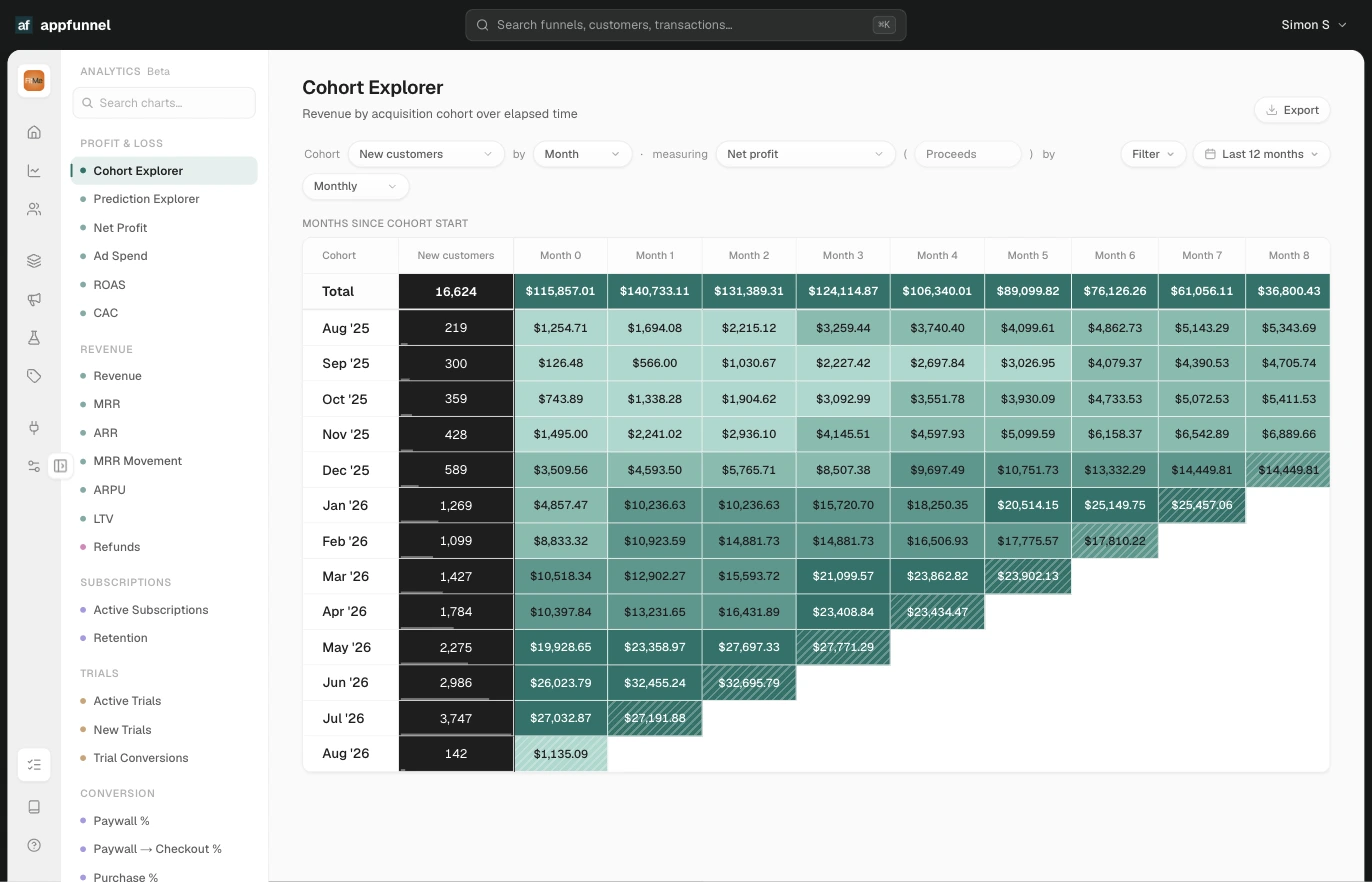Screen dimensions: 1372x882
Task: Open the book documentation icon
Action: coord(34,807)
